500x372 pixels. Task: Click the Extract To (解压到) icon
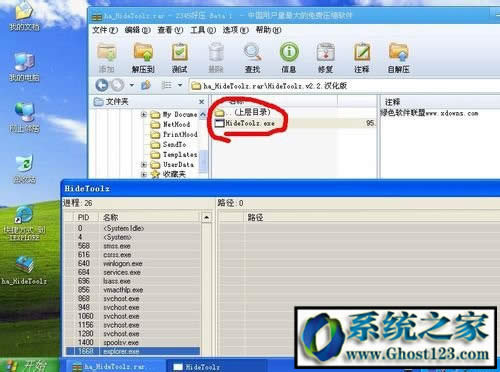(143, 53)
